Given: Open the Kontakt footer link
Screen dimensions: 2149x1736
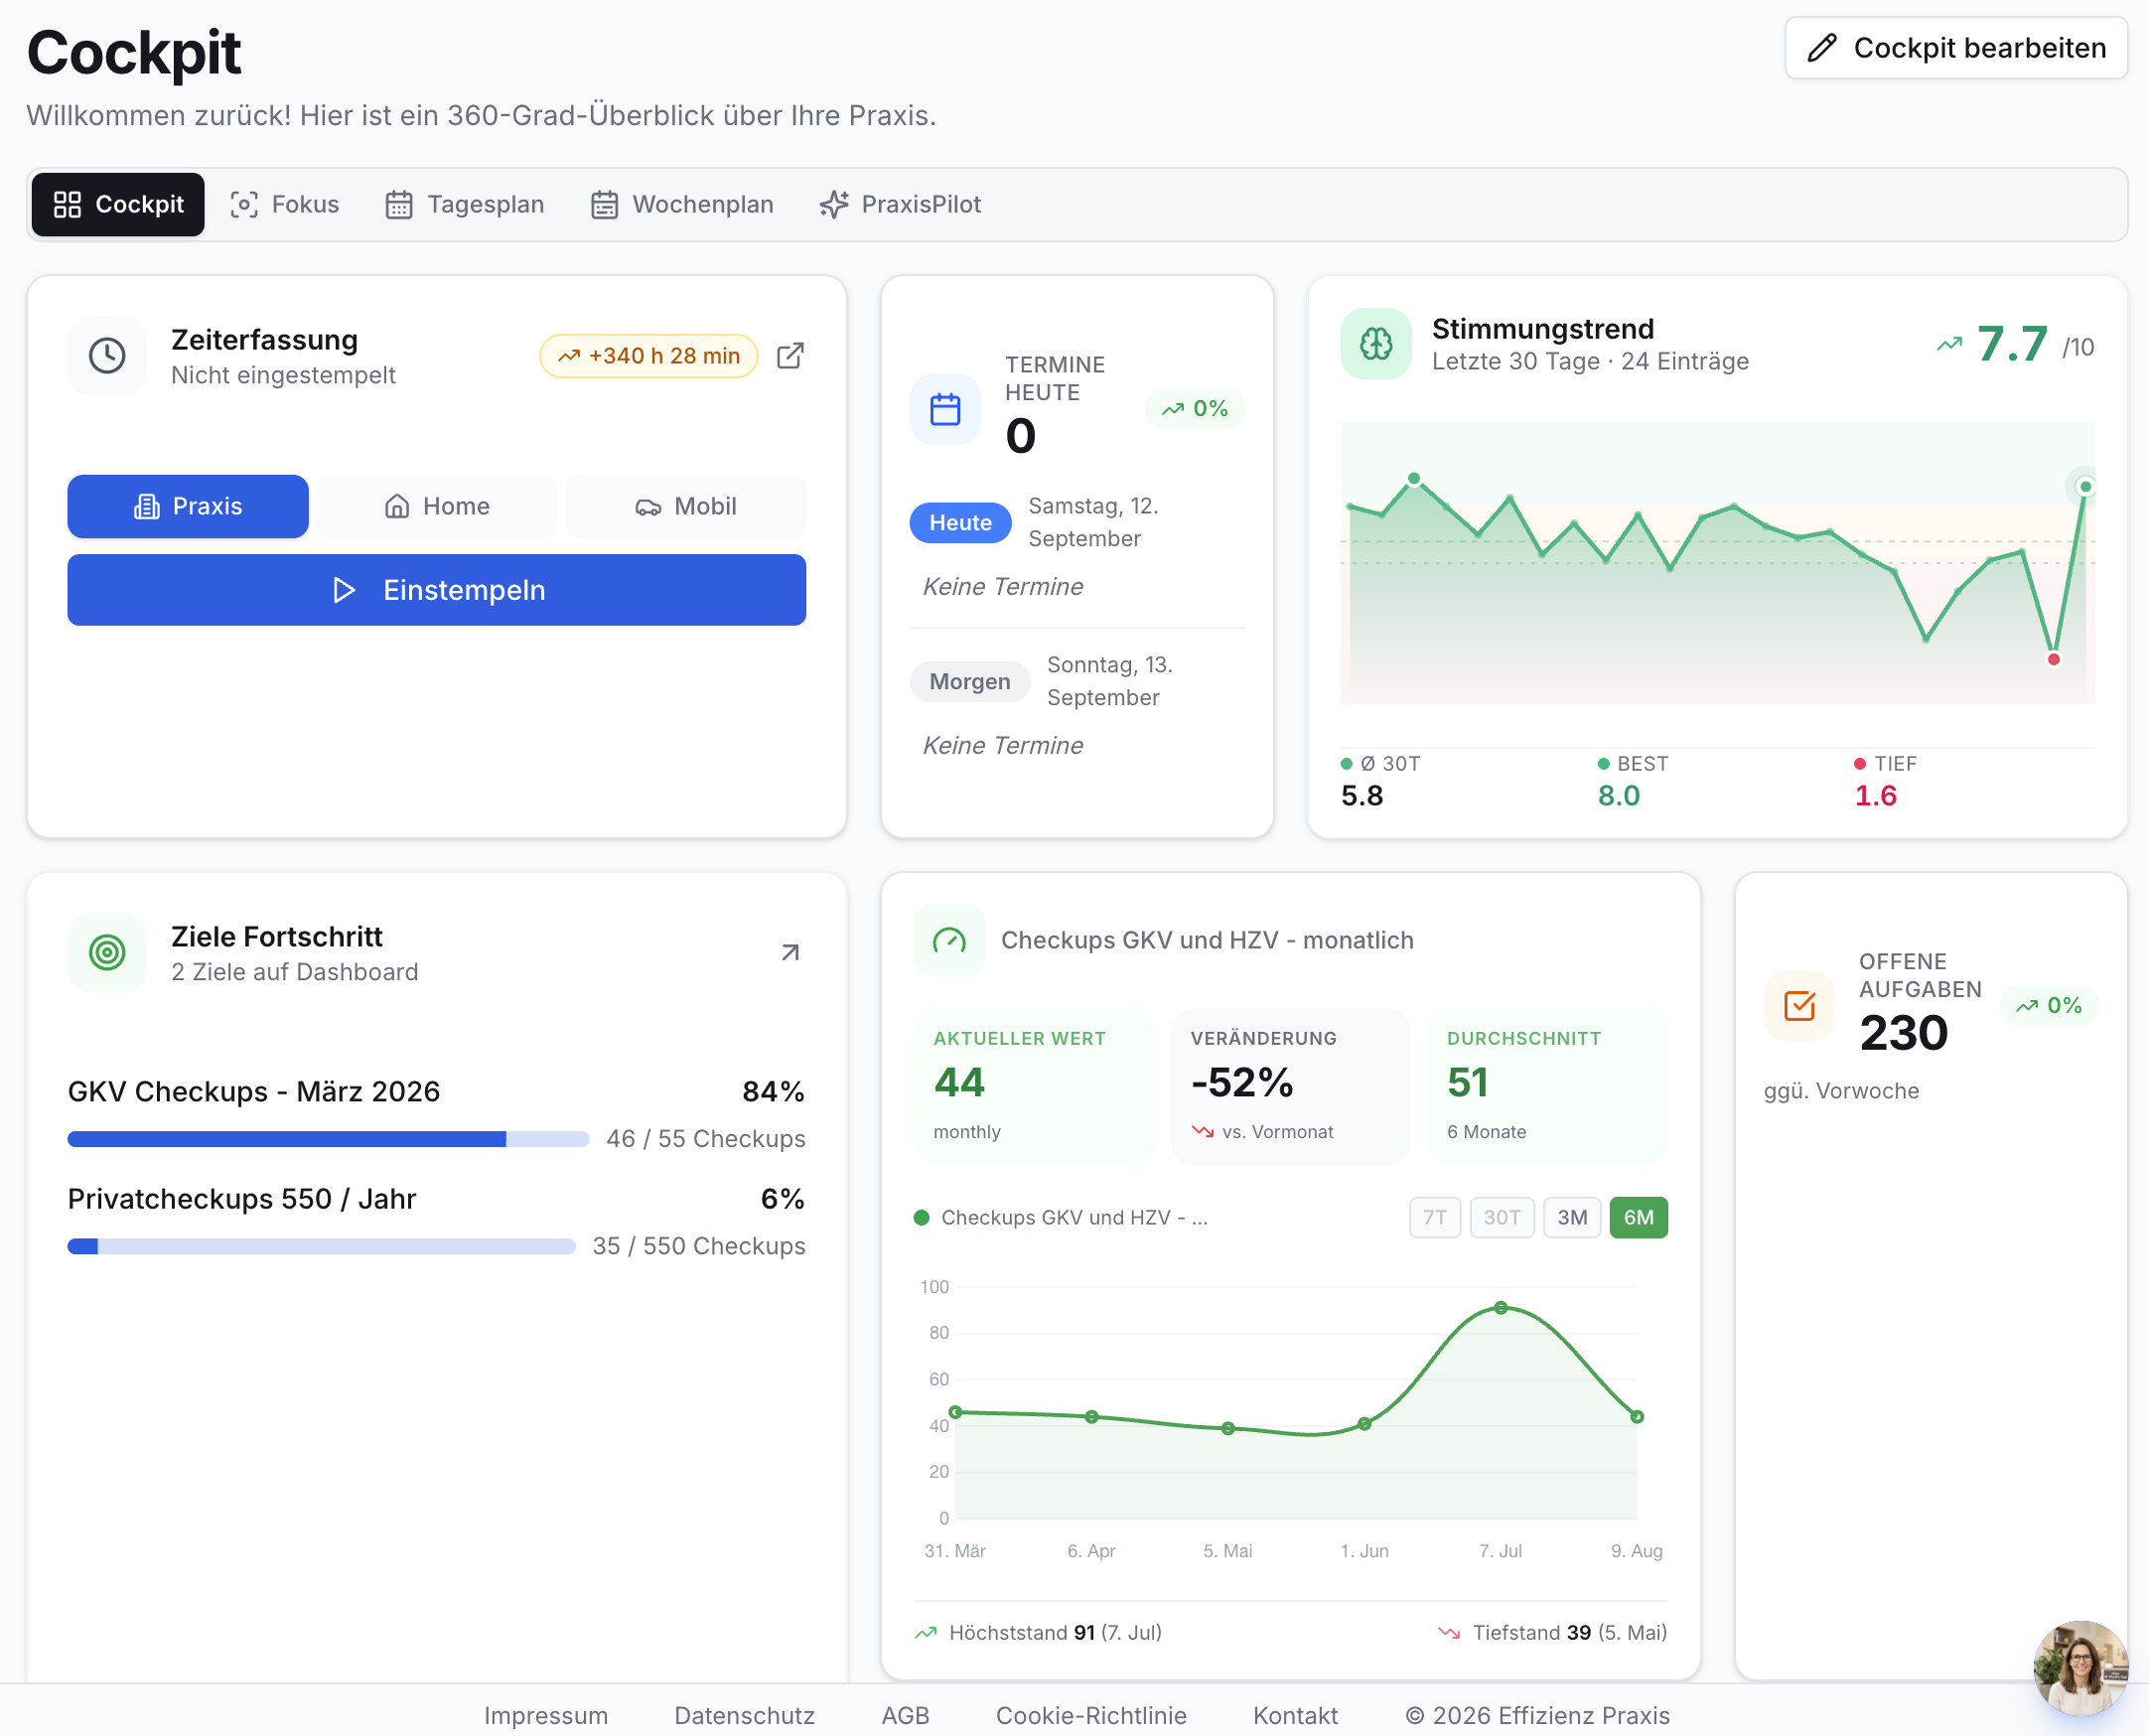Looking at the screenshot, I should [1295, 1715].
